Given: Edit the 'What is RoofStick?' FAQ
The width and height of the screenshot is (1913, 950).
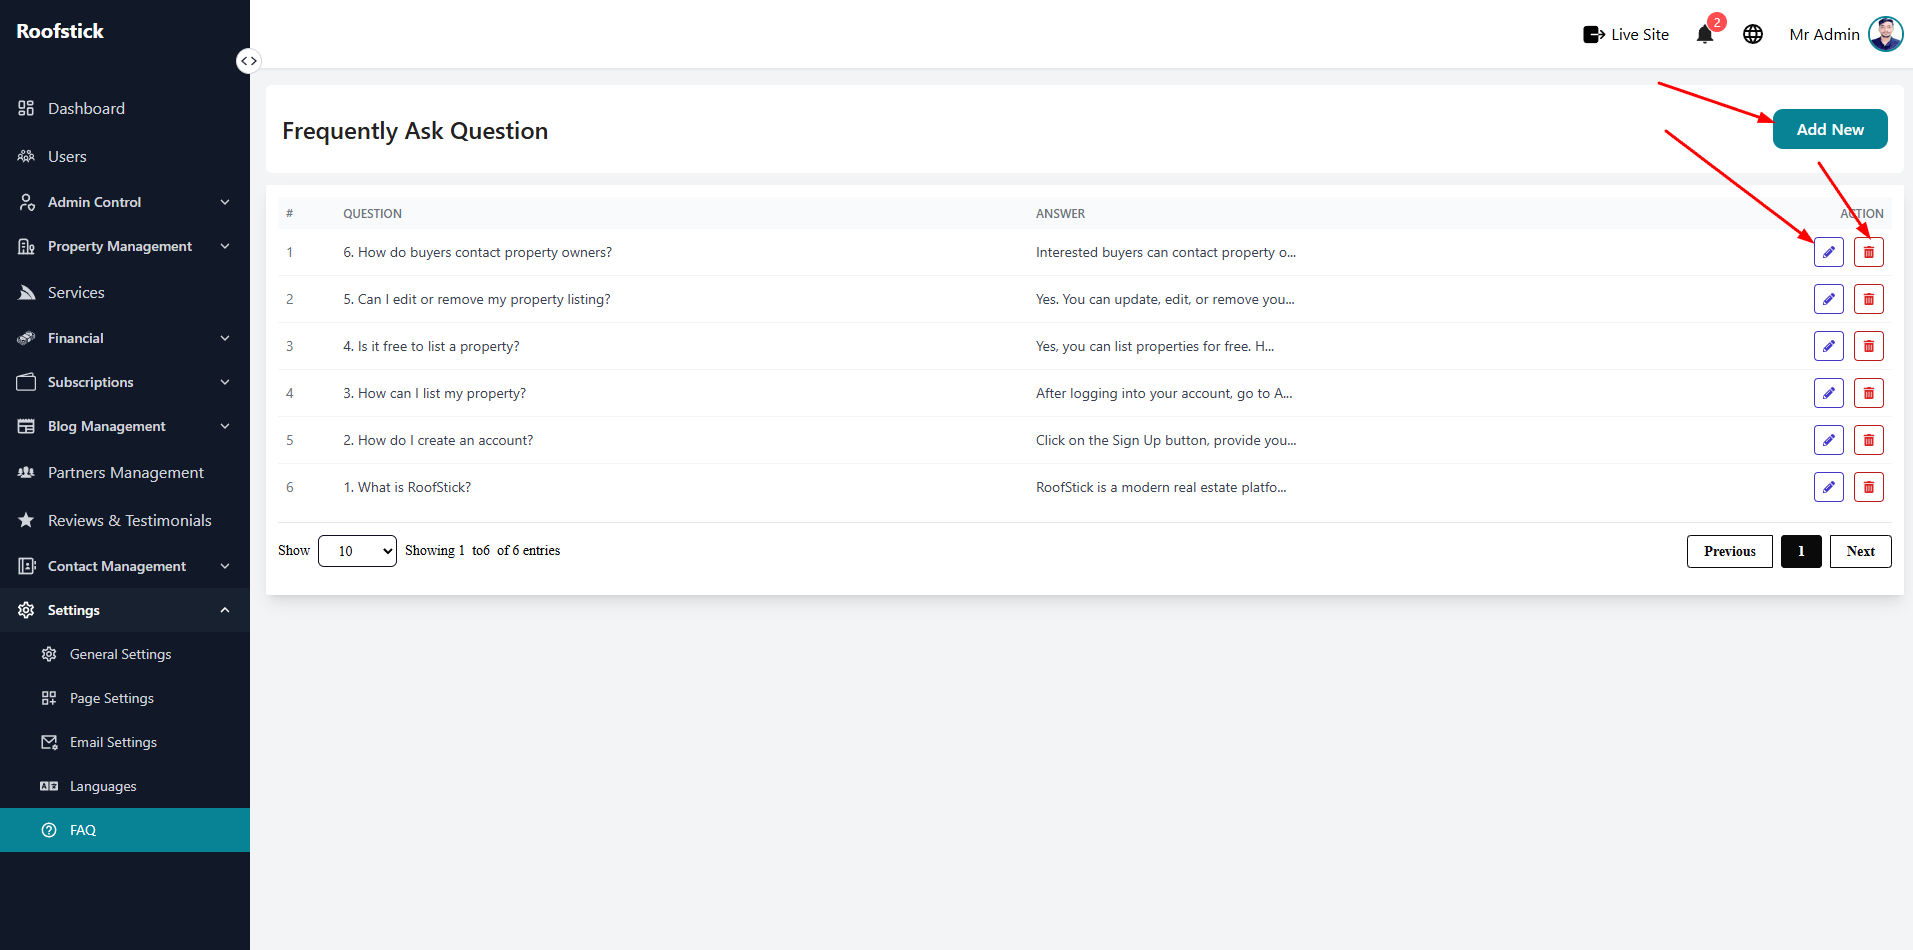Looking at the screenshot, I should pos(1828,487).
